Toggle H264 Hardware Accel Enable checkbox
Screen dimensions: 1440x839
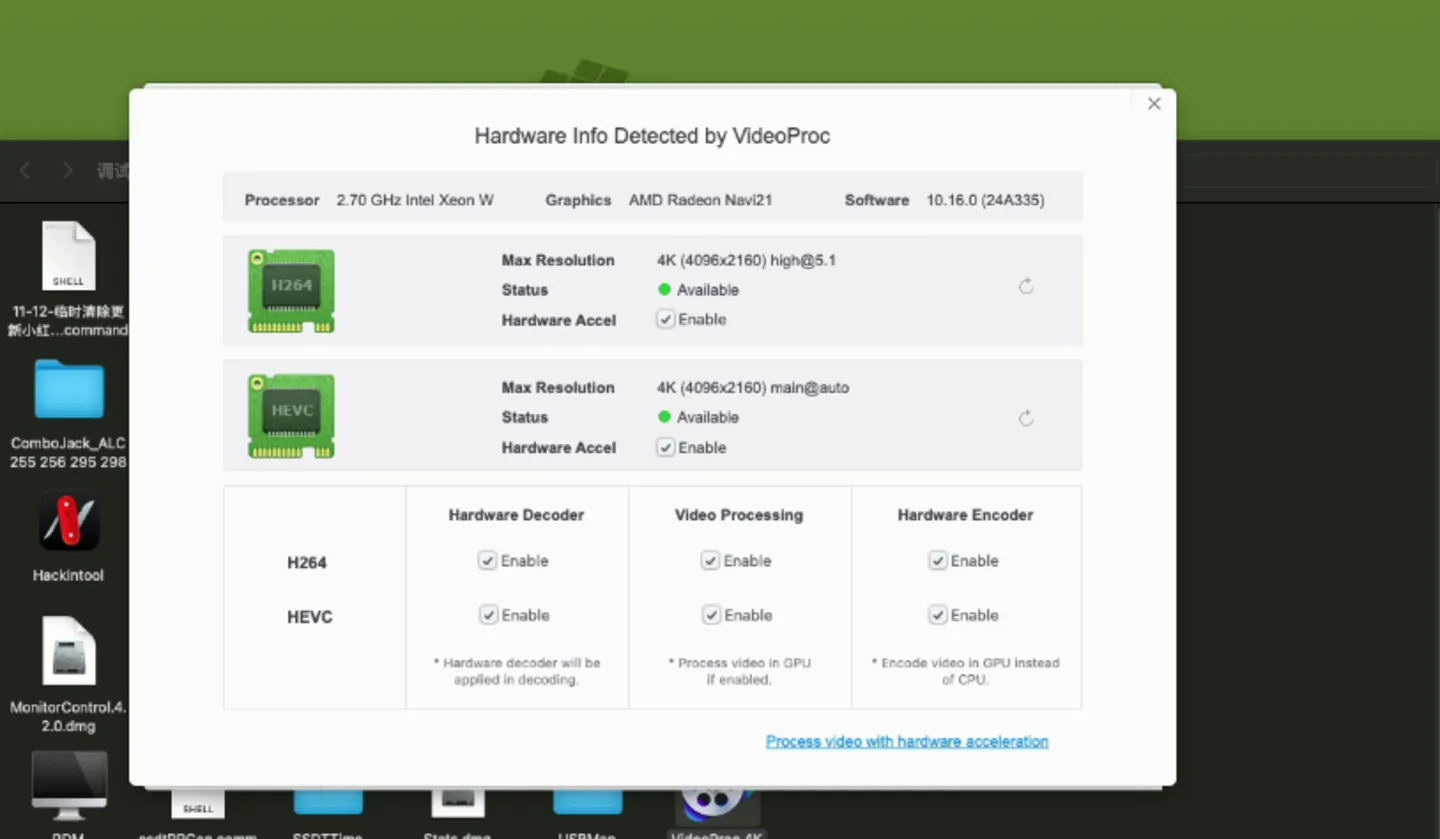666,320
